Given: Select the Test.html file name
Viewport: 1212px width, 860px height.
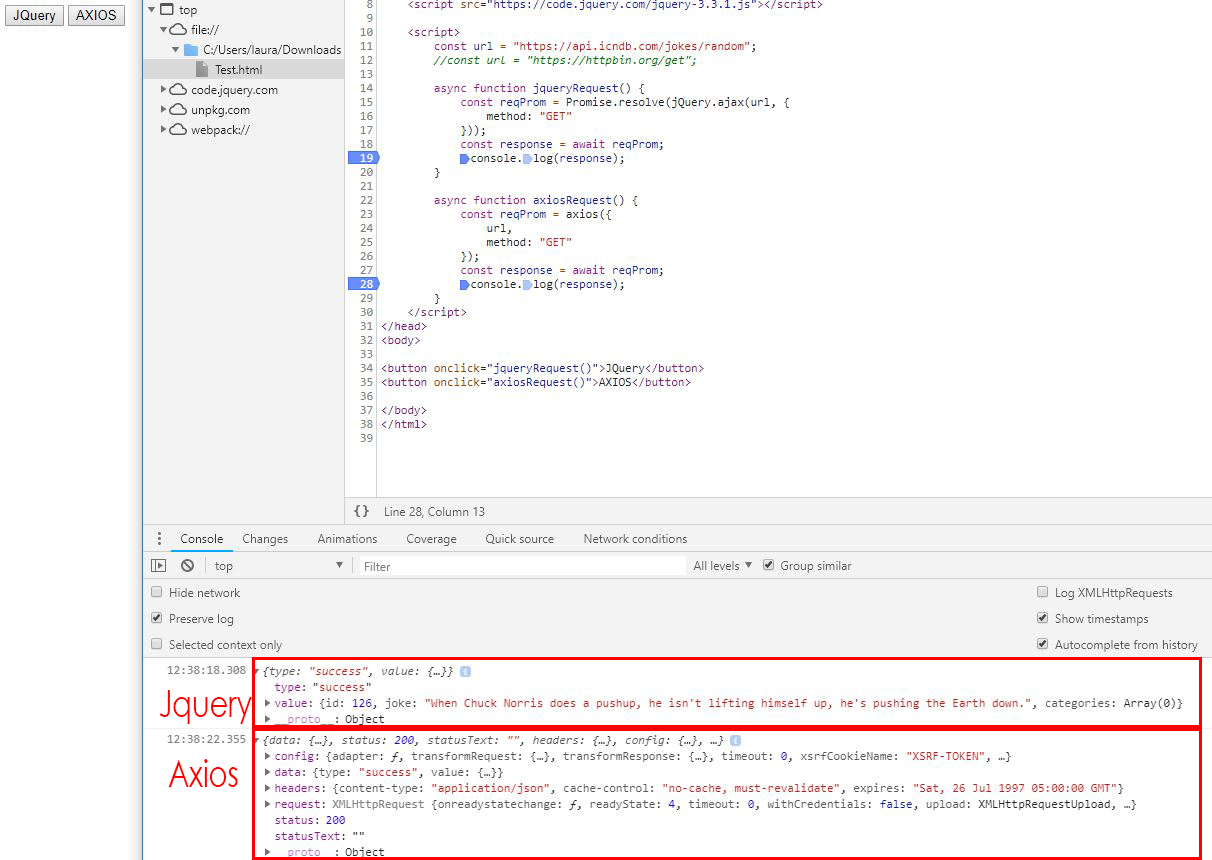Looking at the screenshot, I should tap(238, 69).
